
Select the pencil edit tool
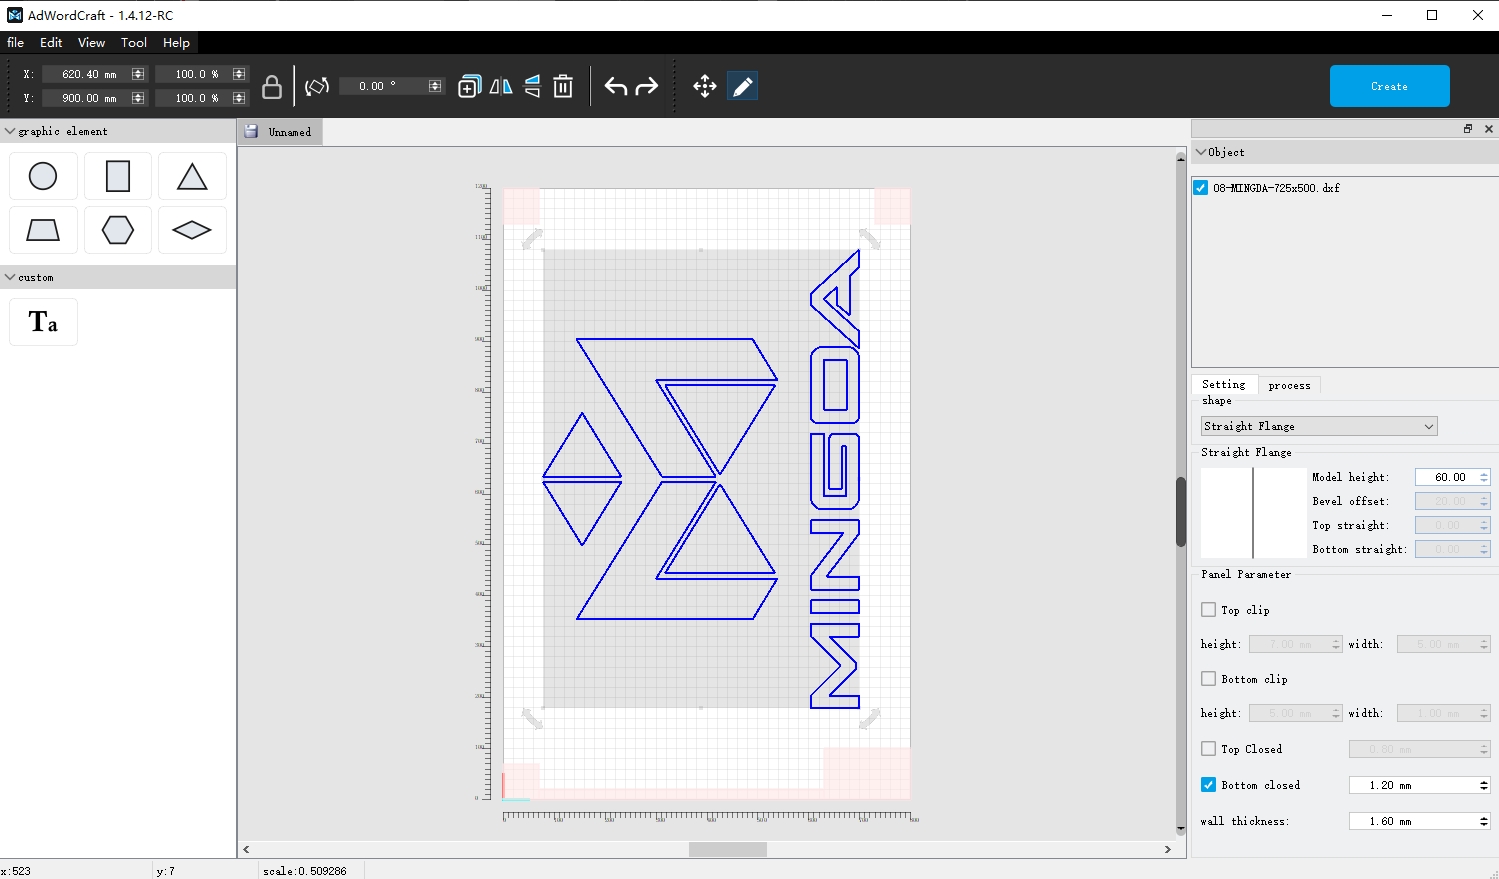coord(742,87)
